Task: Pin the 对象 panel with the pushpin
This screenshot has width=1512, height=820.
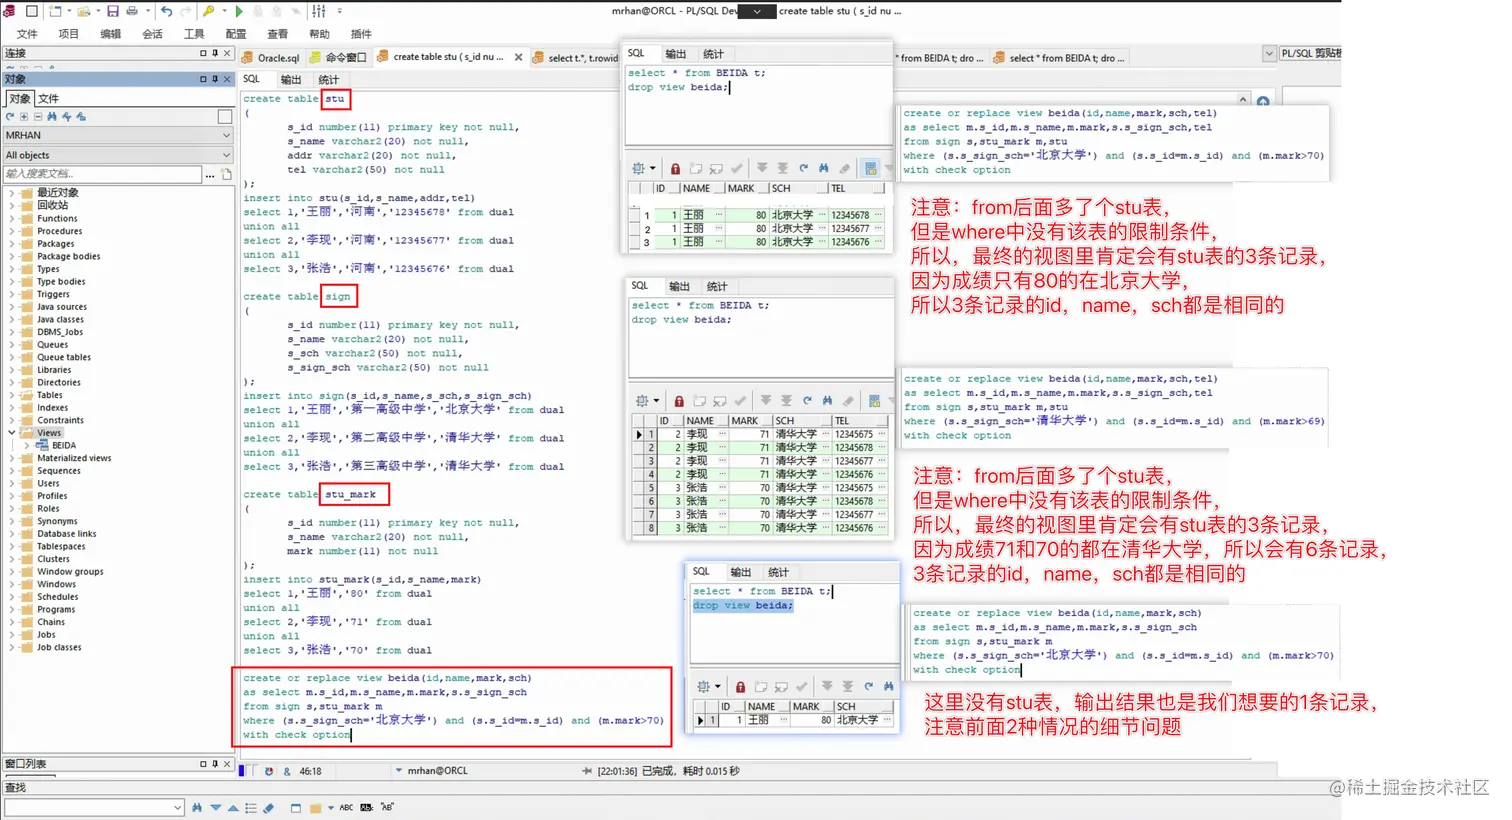Action: coord(214,79)
